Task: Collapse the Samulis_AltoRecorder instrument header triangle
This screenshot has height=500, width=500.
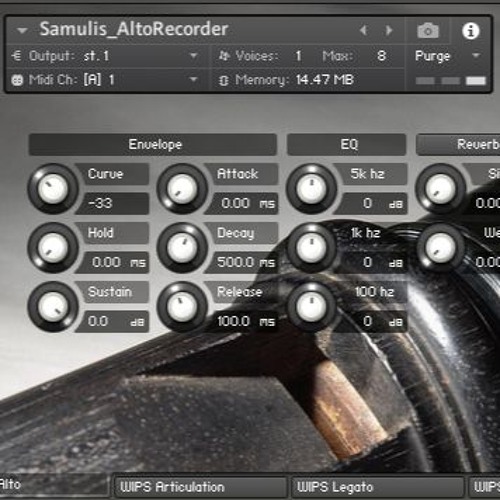Action: click(x=22, y=31)
